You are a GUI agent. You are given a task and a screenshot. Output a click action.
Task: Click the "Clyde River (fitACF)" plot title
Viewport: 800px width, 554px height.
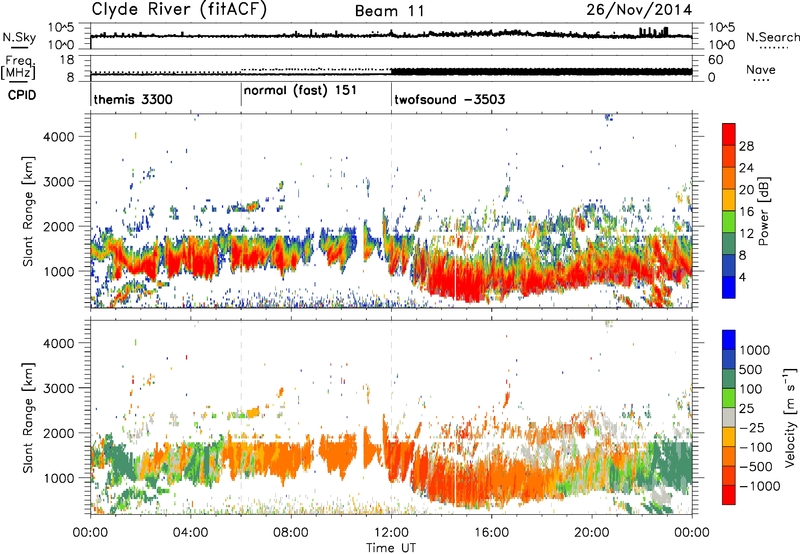pos(179,10)
